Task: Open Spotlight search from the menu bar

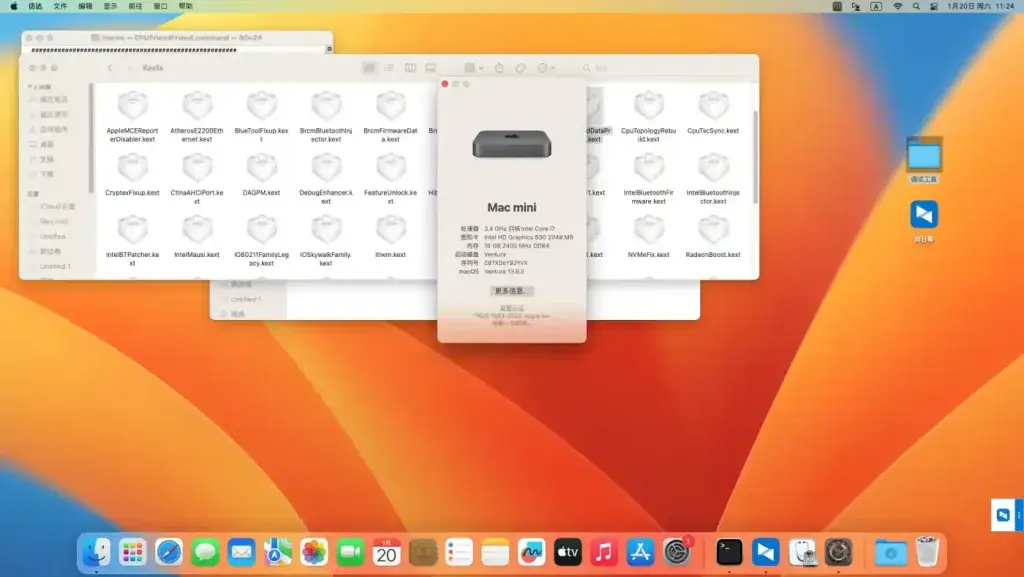Action: click(916, 6)
